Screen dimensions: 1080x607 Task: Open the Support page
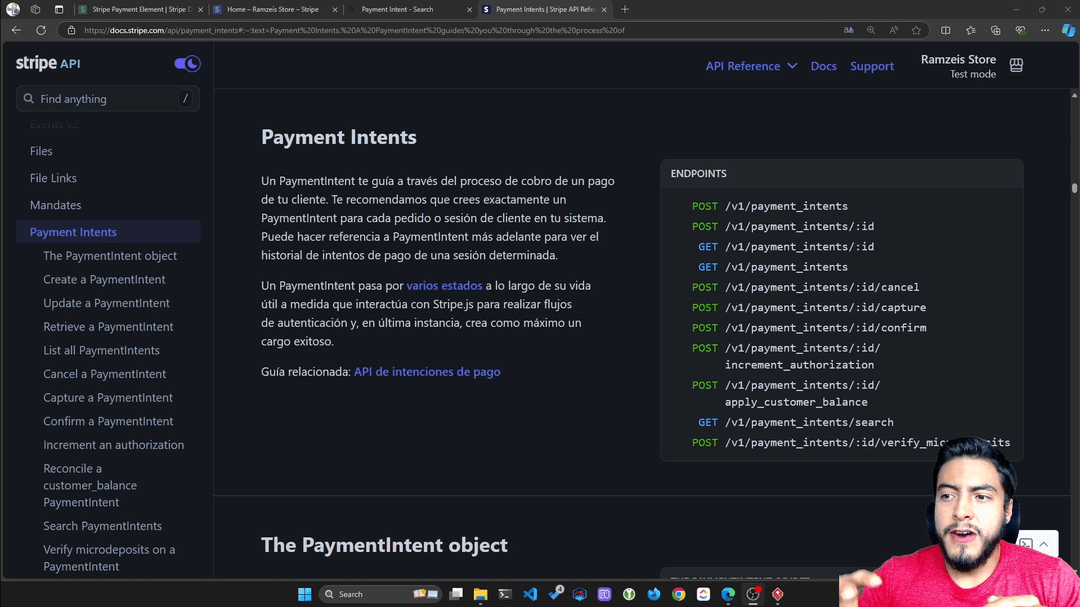click(871, 66)
